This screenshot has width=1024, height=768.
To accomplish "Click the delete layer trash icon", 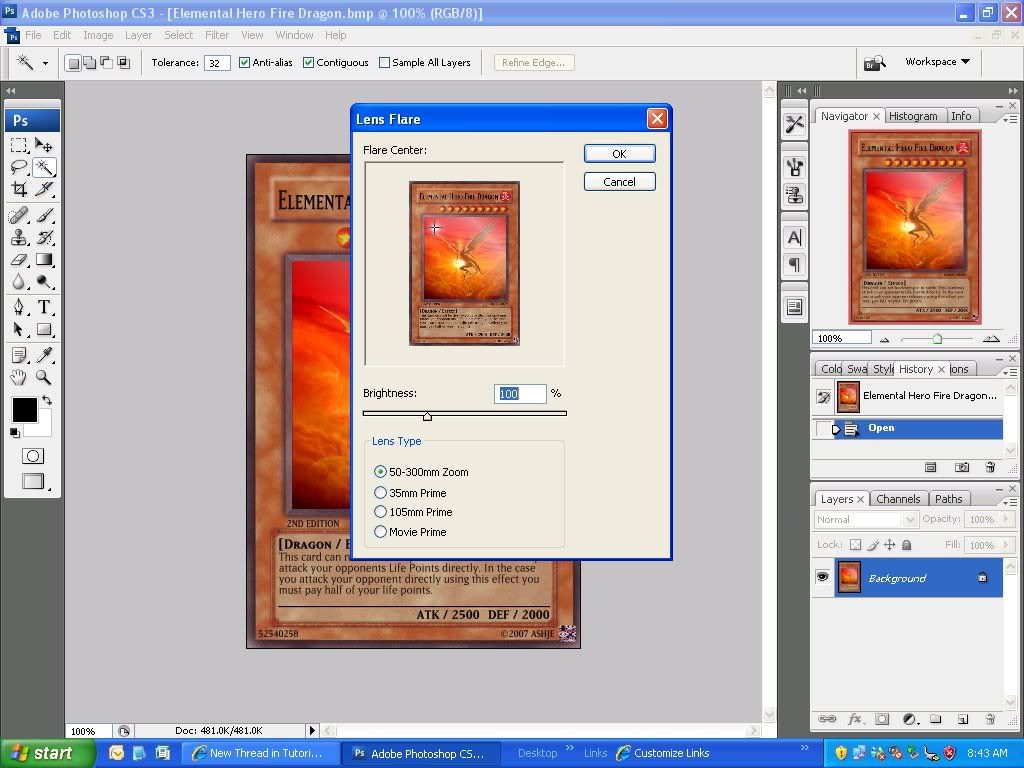I will tap(990, 719).
